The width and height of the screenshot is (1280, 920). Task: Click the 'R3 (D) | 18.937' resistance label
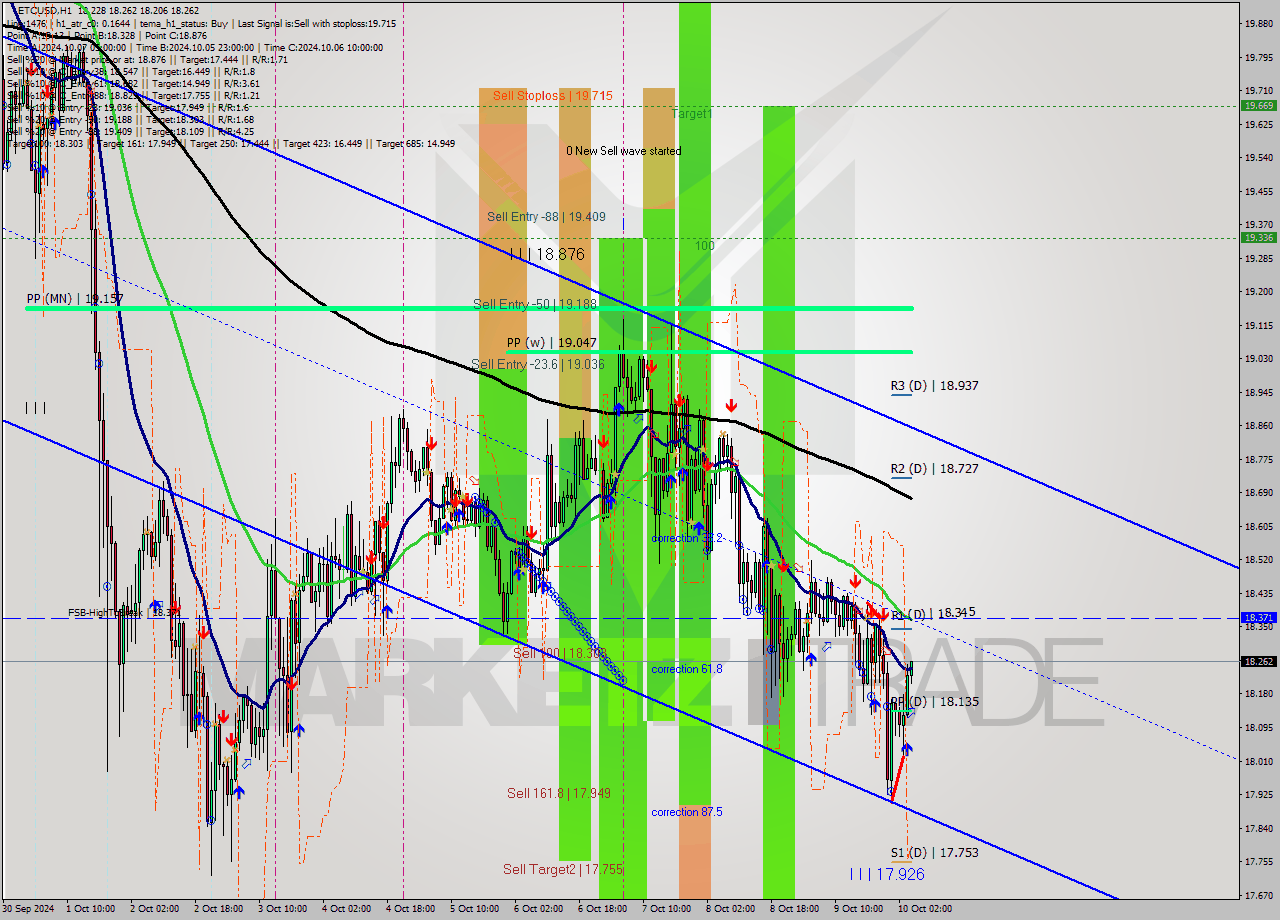(934, 385)
